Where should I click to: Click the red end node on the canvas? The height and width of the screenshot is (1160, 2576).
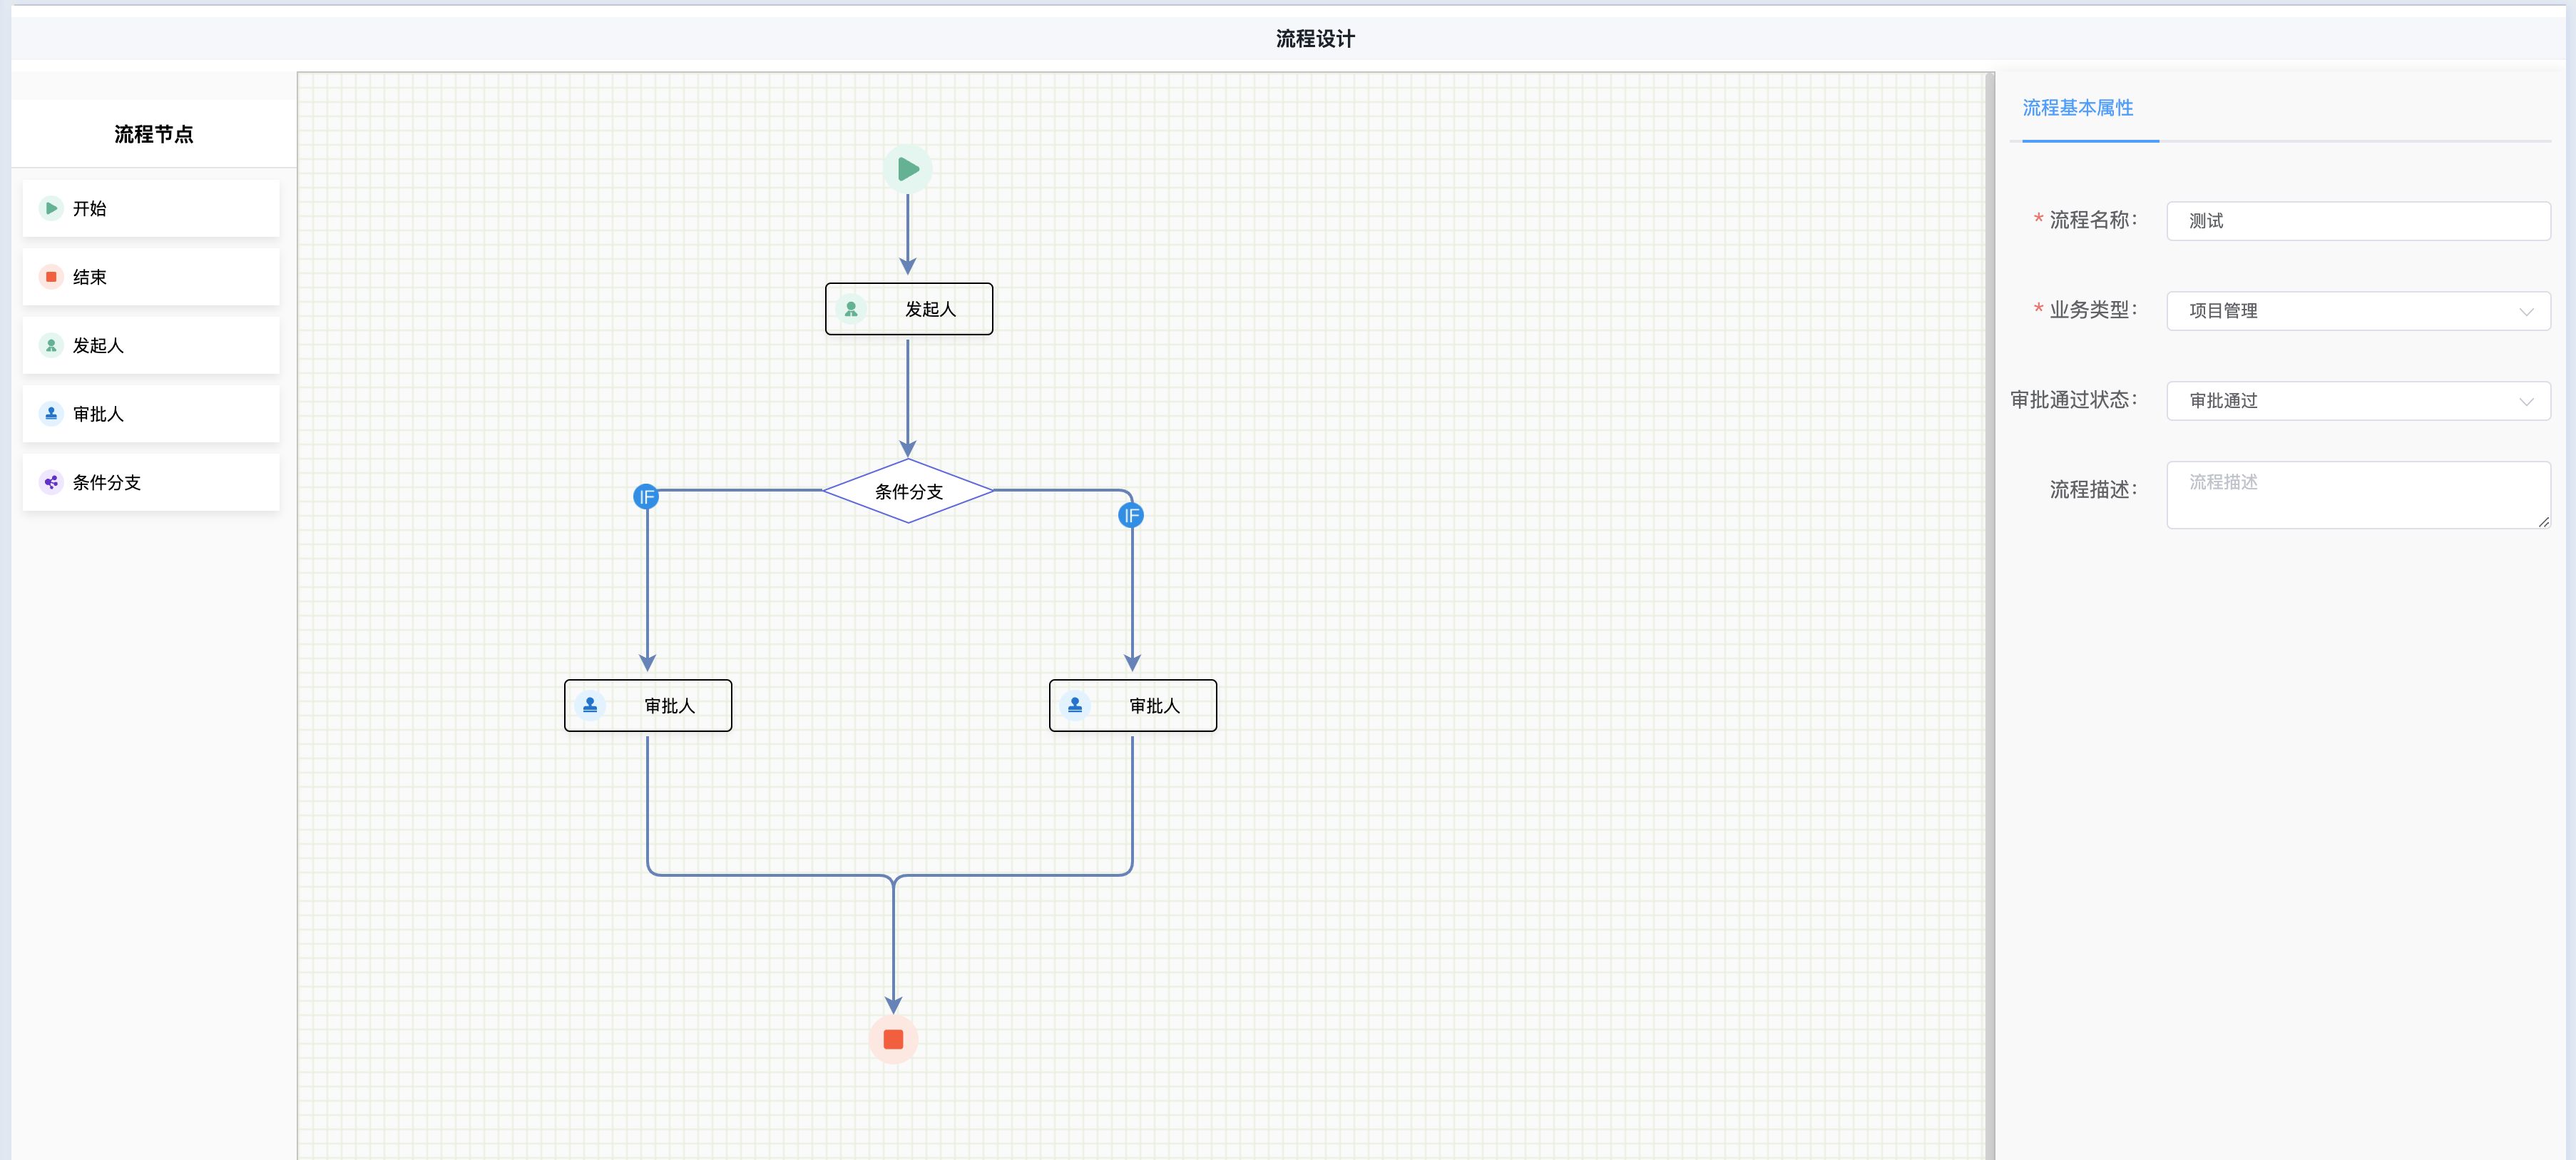pos(893,1039)
